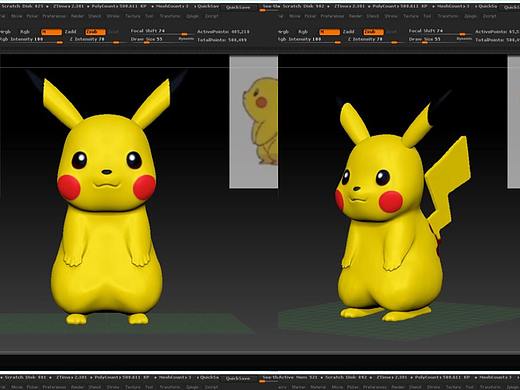Toggle orange M material button in top-left window
This screenshot has height=390, width=520.
click(51, 32)
